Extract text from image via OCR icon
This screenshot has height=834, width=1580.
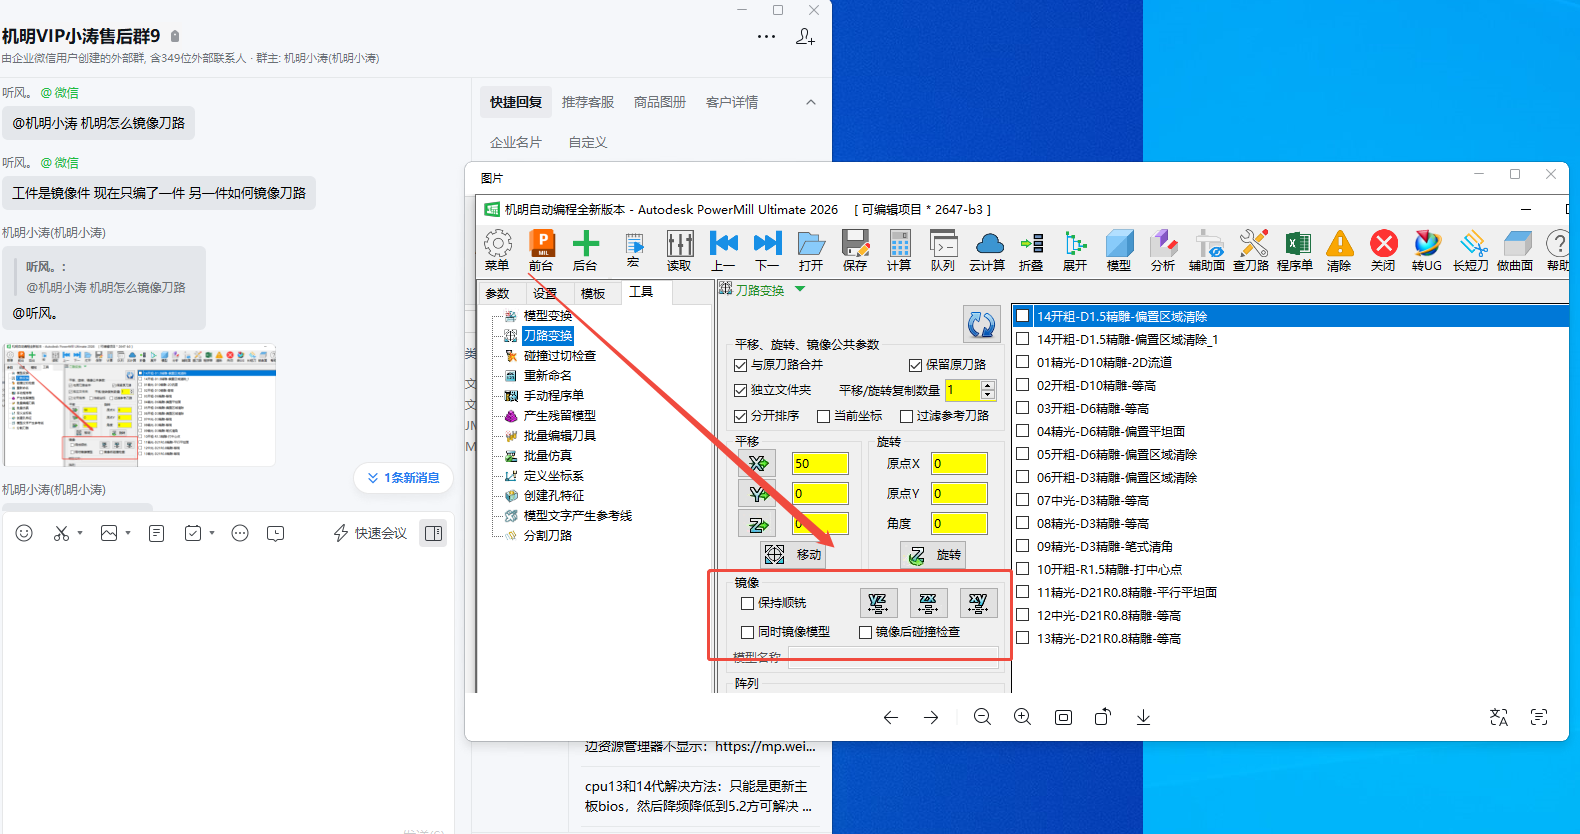click(1539, 717)
